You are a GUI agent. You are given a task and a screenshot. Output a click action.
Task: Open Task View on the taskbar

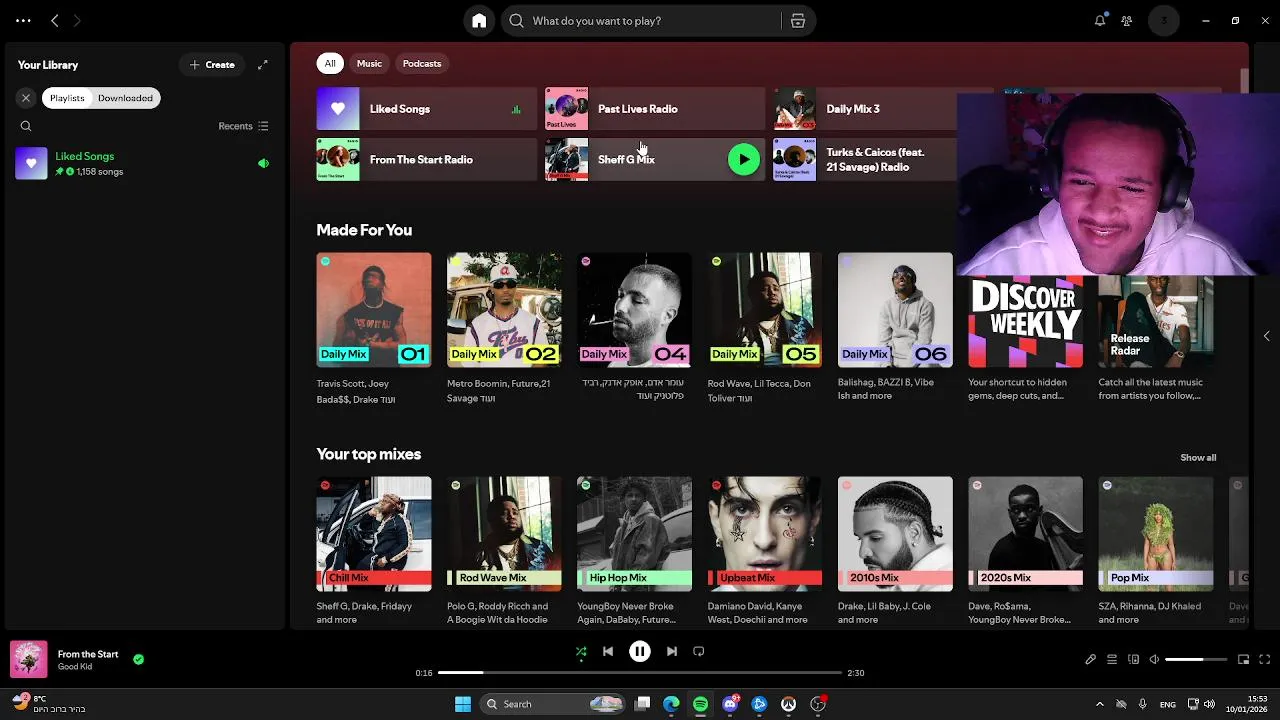pyautogui.click(x=643, y=704)
